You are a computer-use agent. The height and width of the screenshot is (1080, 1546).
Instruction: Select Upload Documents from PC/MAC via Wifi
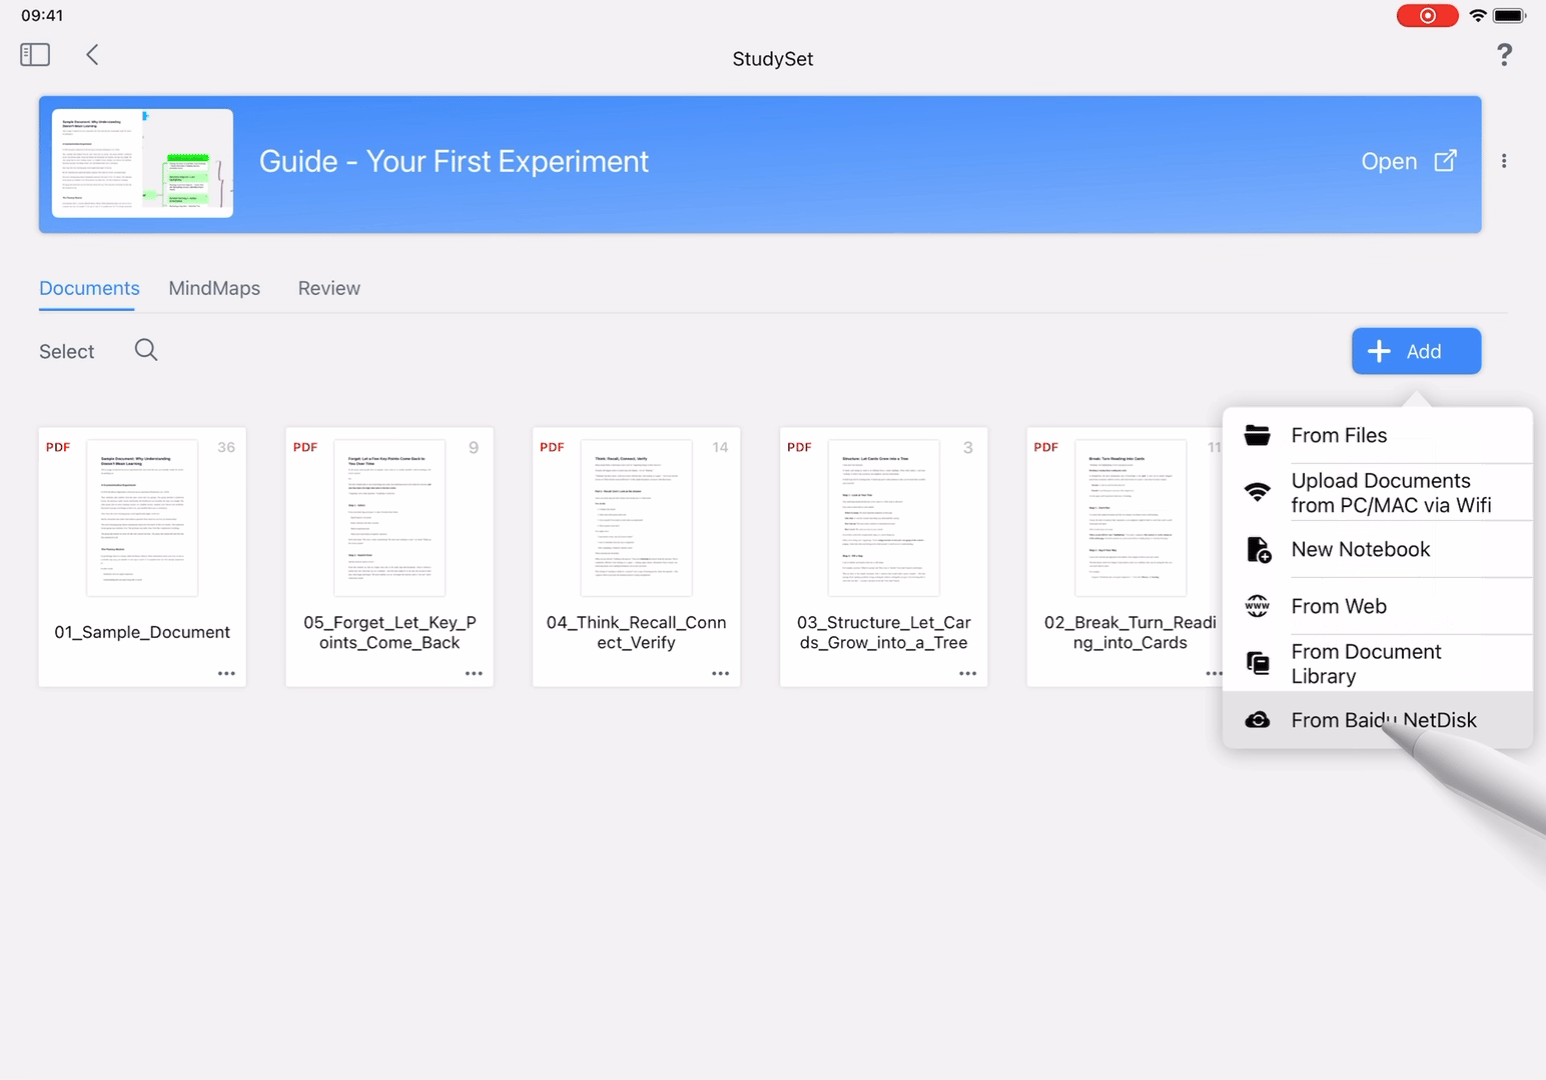pyautogui.click(x=1390, y=493)
